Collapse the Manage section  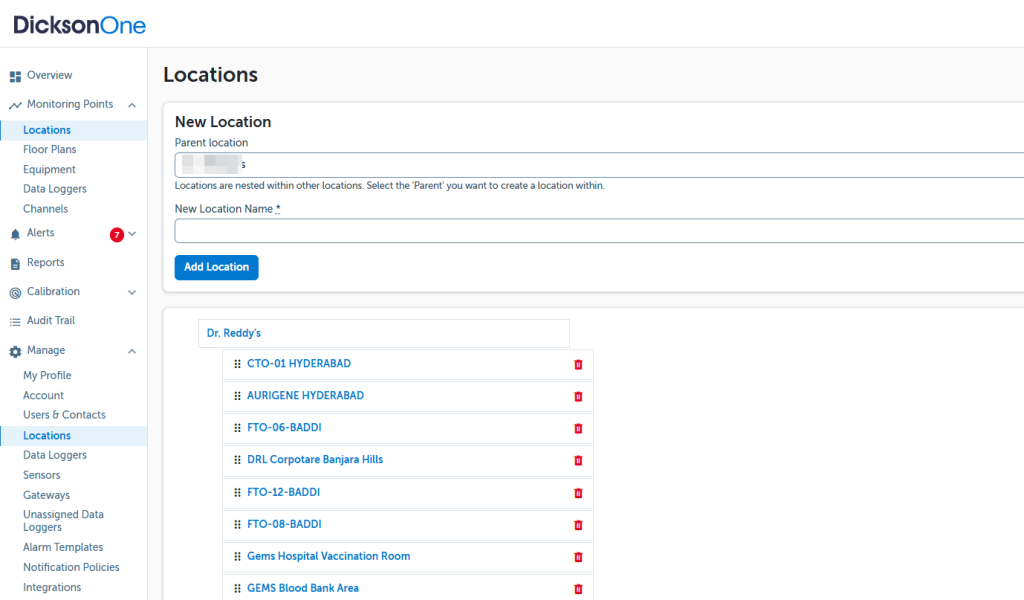[x=132, y=351]
